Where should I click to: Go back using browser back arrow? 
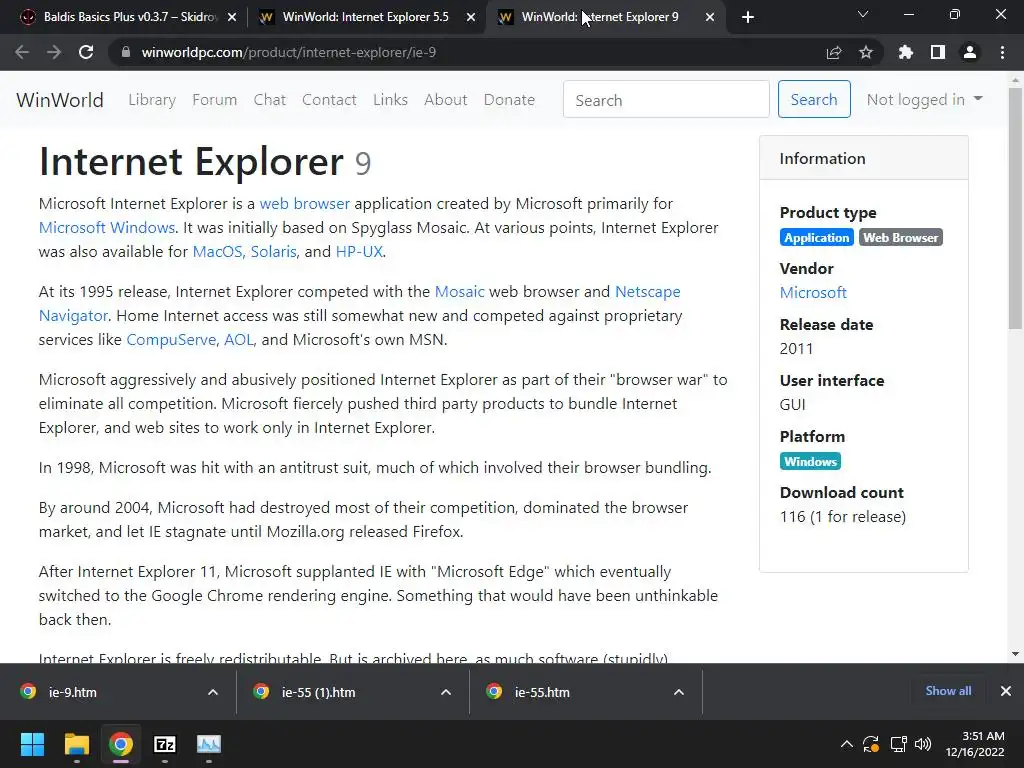coord(22,52)
